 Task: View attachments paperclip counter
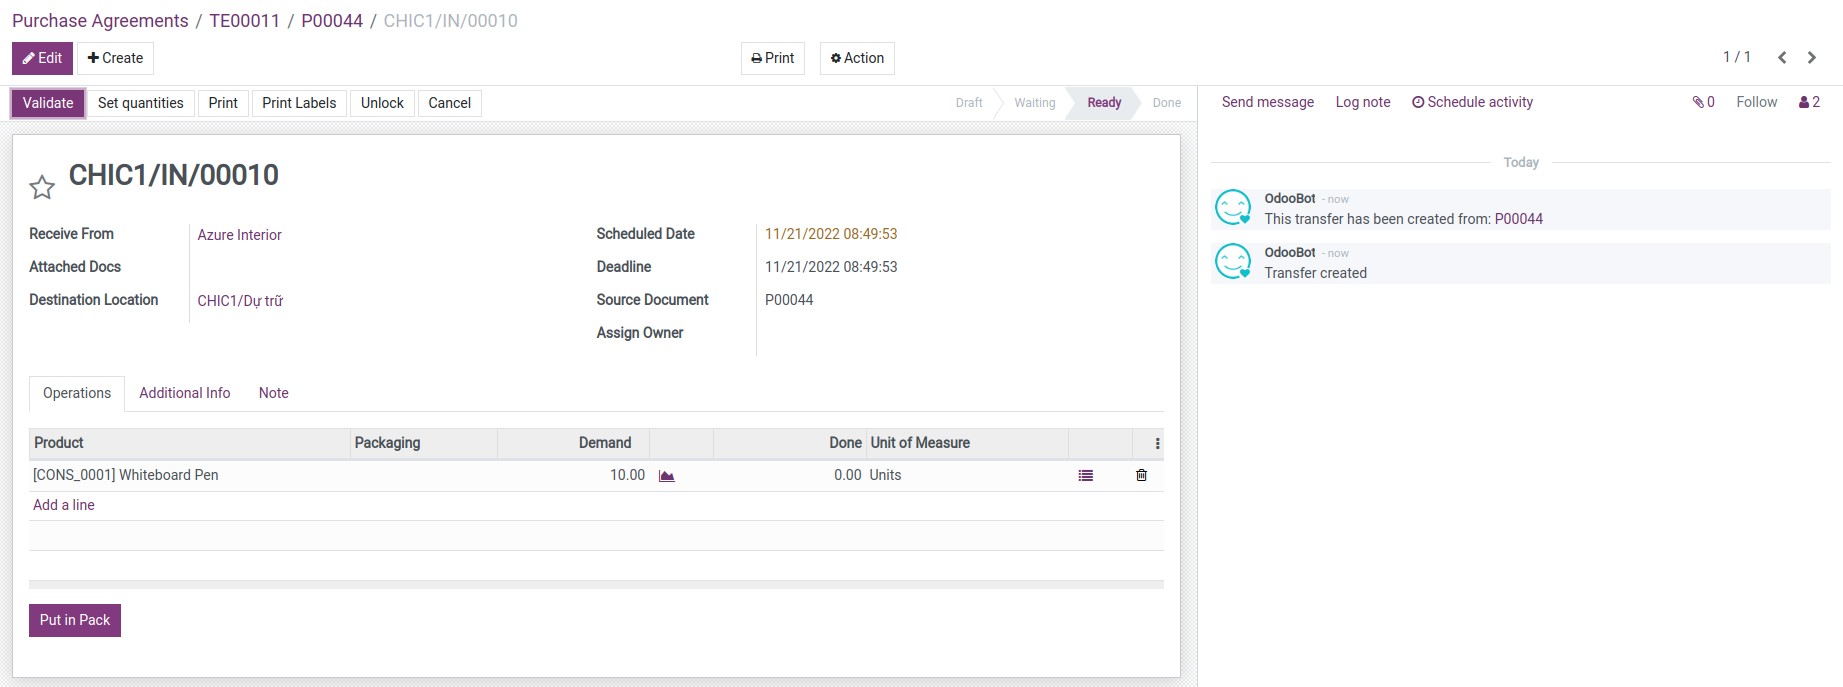click(x=1703, y=102)
